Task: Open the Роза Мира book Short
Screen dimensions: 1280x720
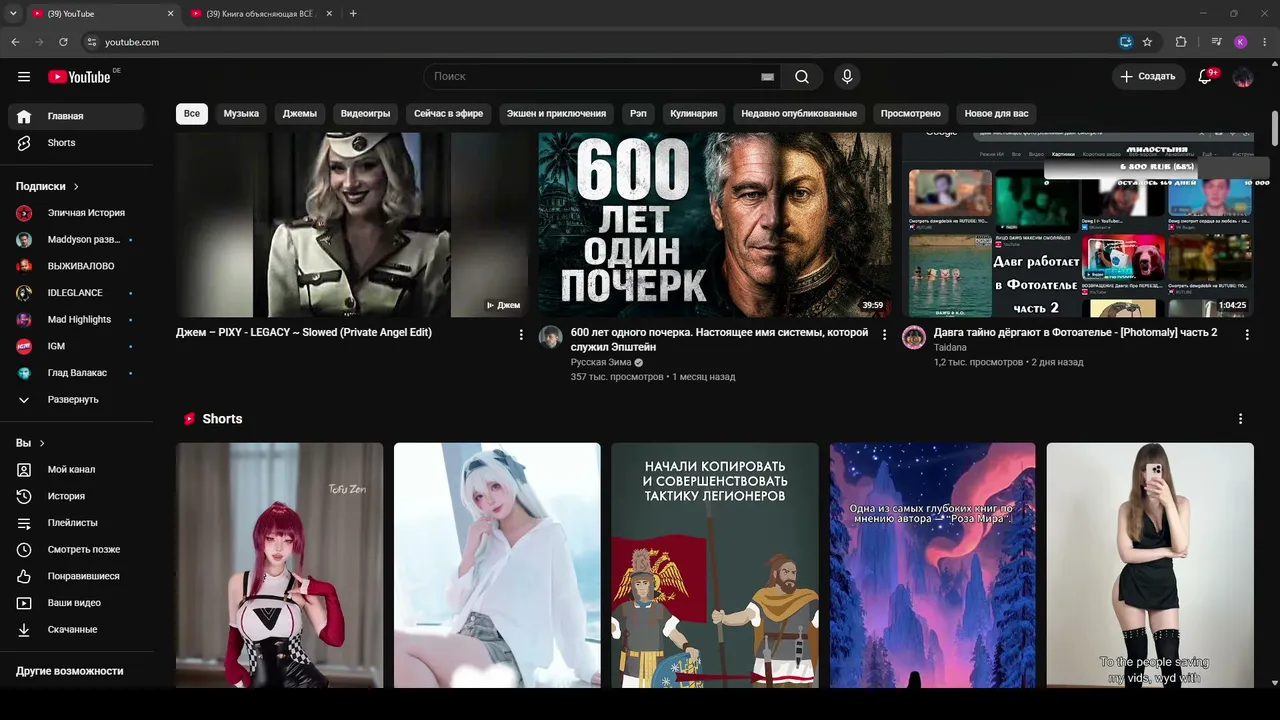Action: coord(933,565)
